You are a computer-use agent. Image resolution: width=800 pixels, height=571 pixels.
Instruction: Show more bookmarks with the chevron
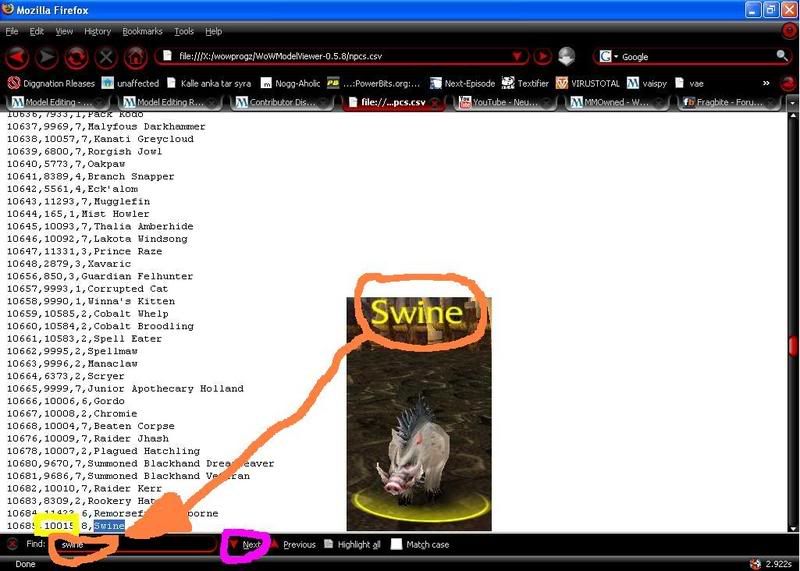766,83
